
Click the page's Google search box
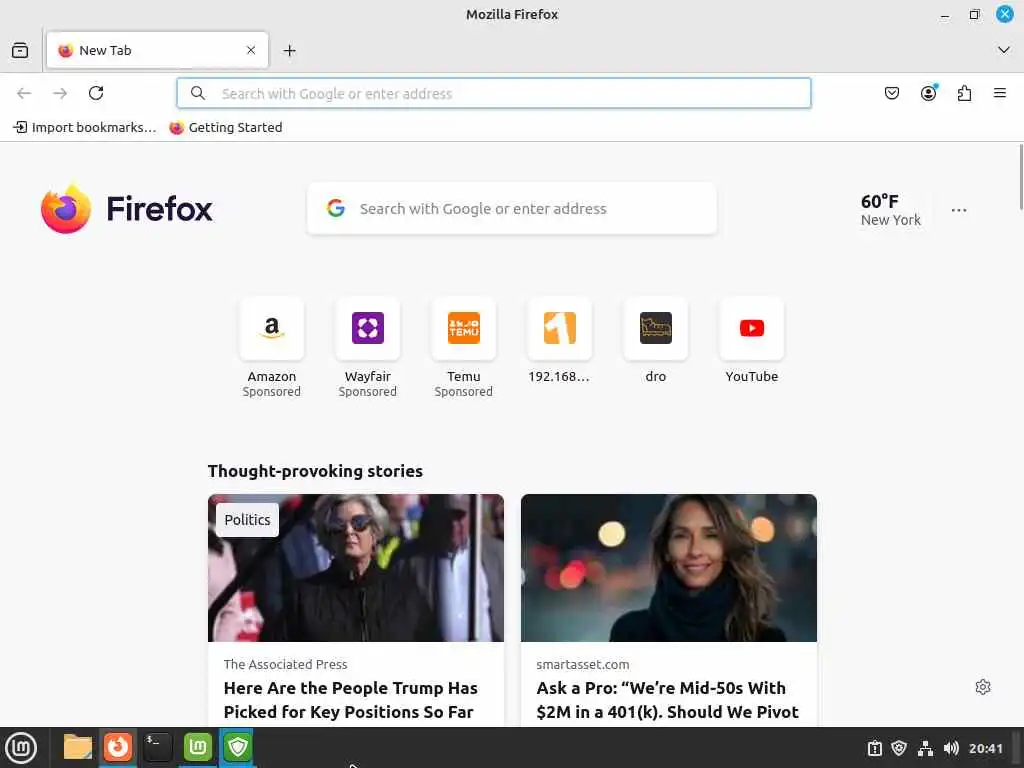tap(512, 208)
